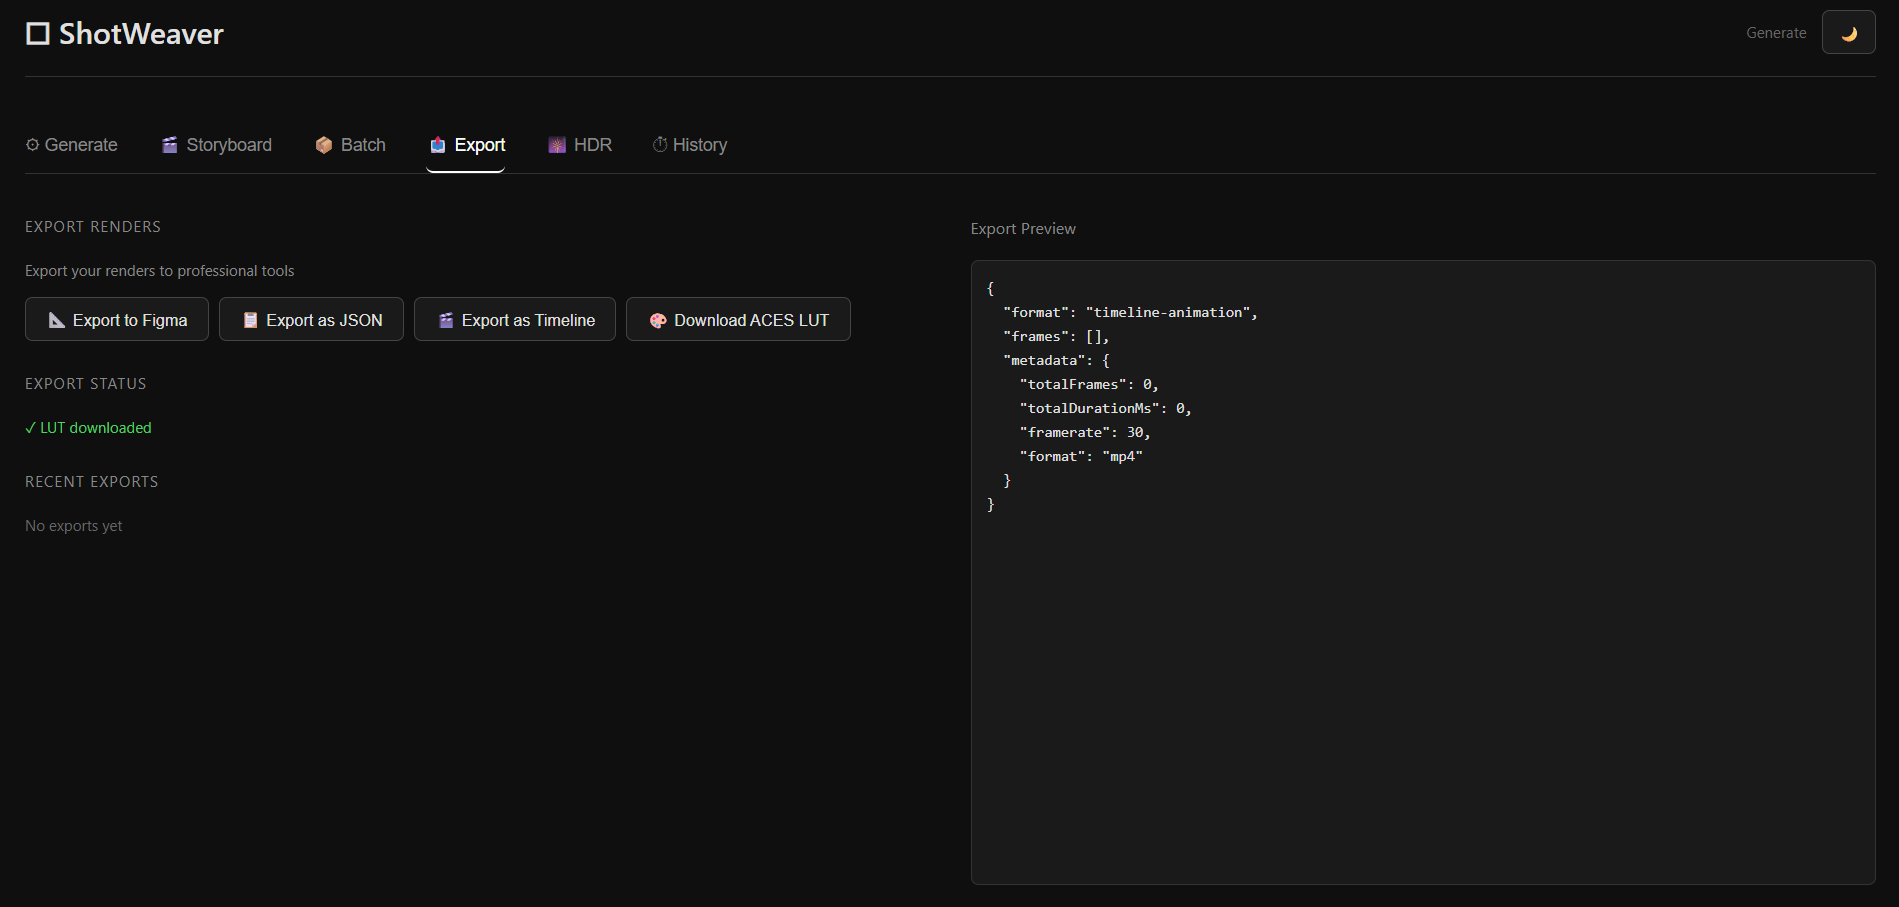Click the "metadata" line in preview
Viewport: 1899px width, 907px height.
[x=1056, y=361]
